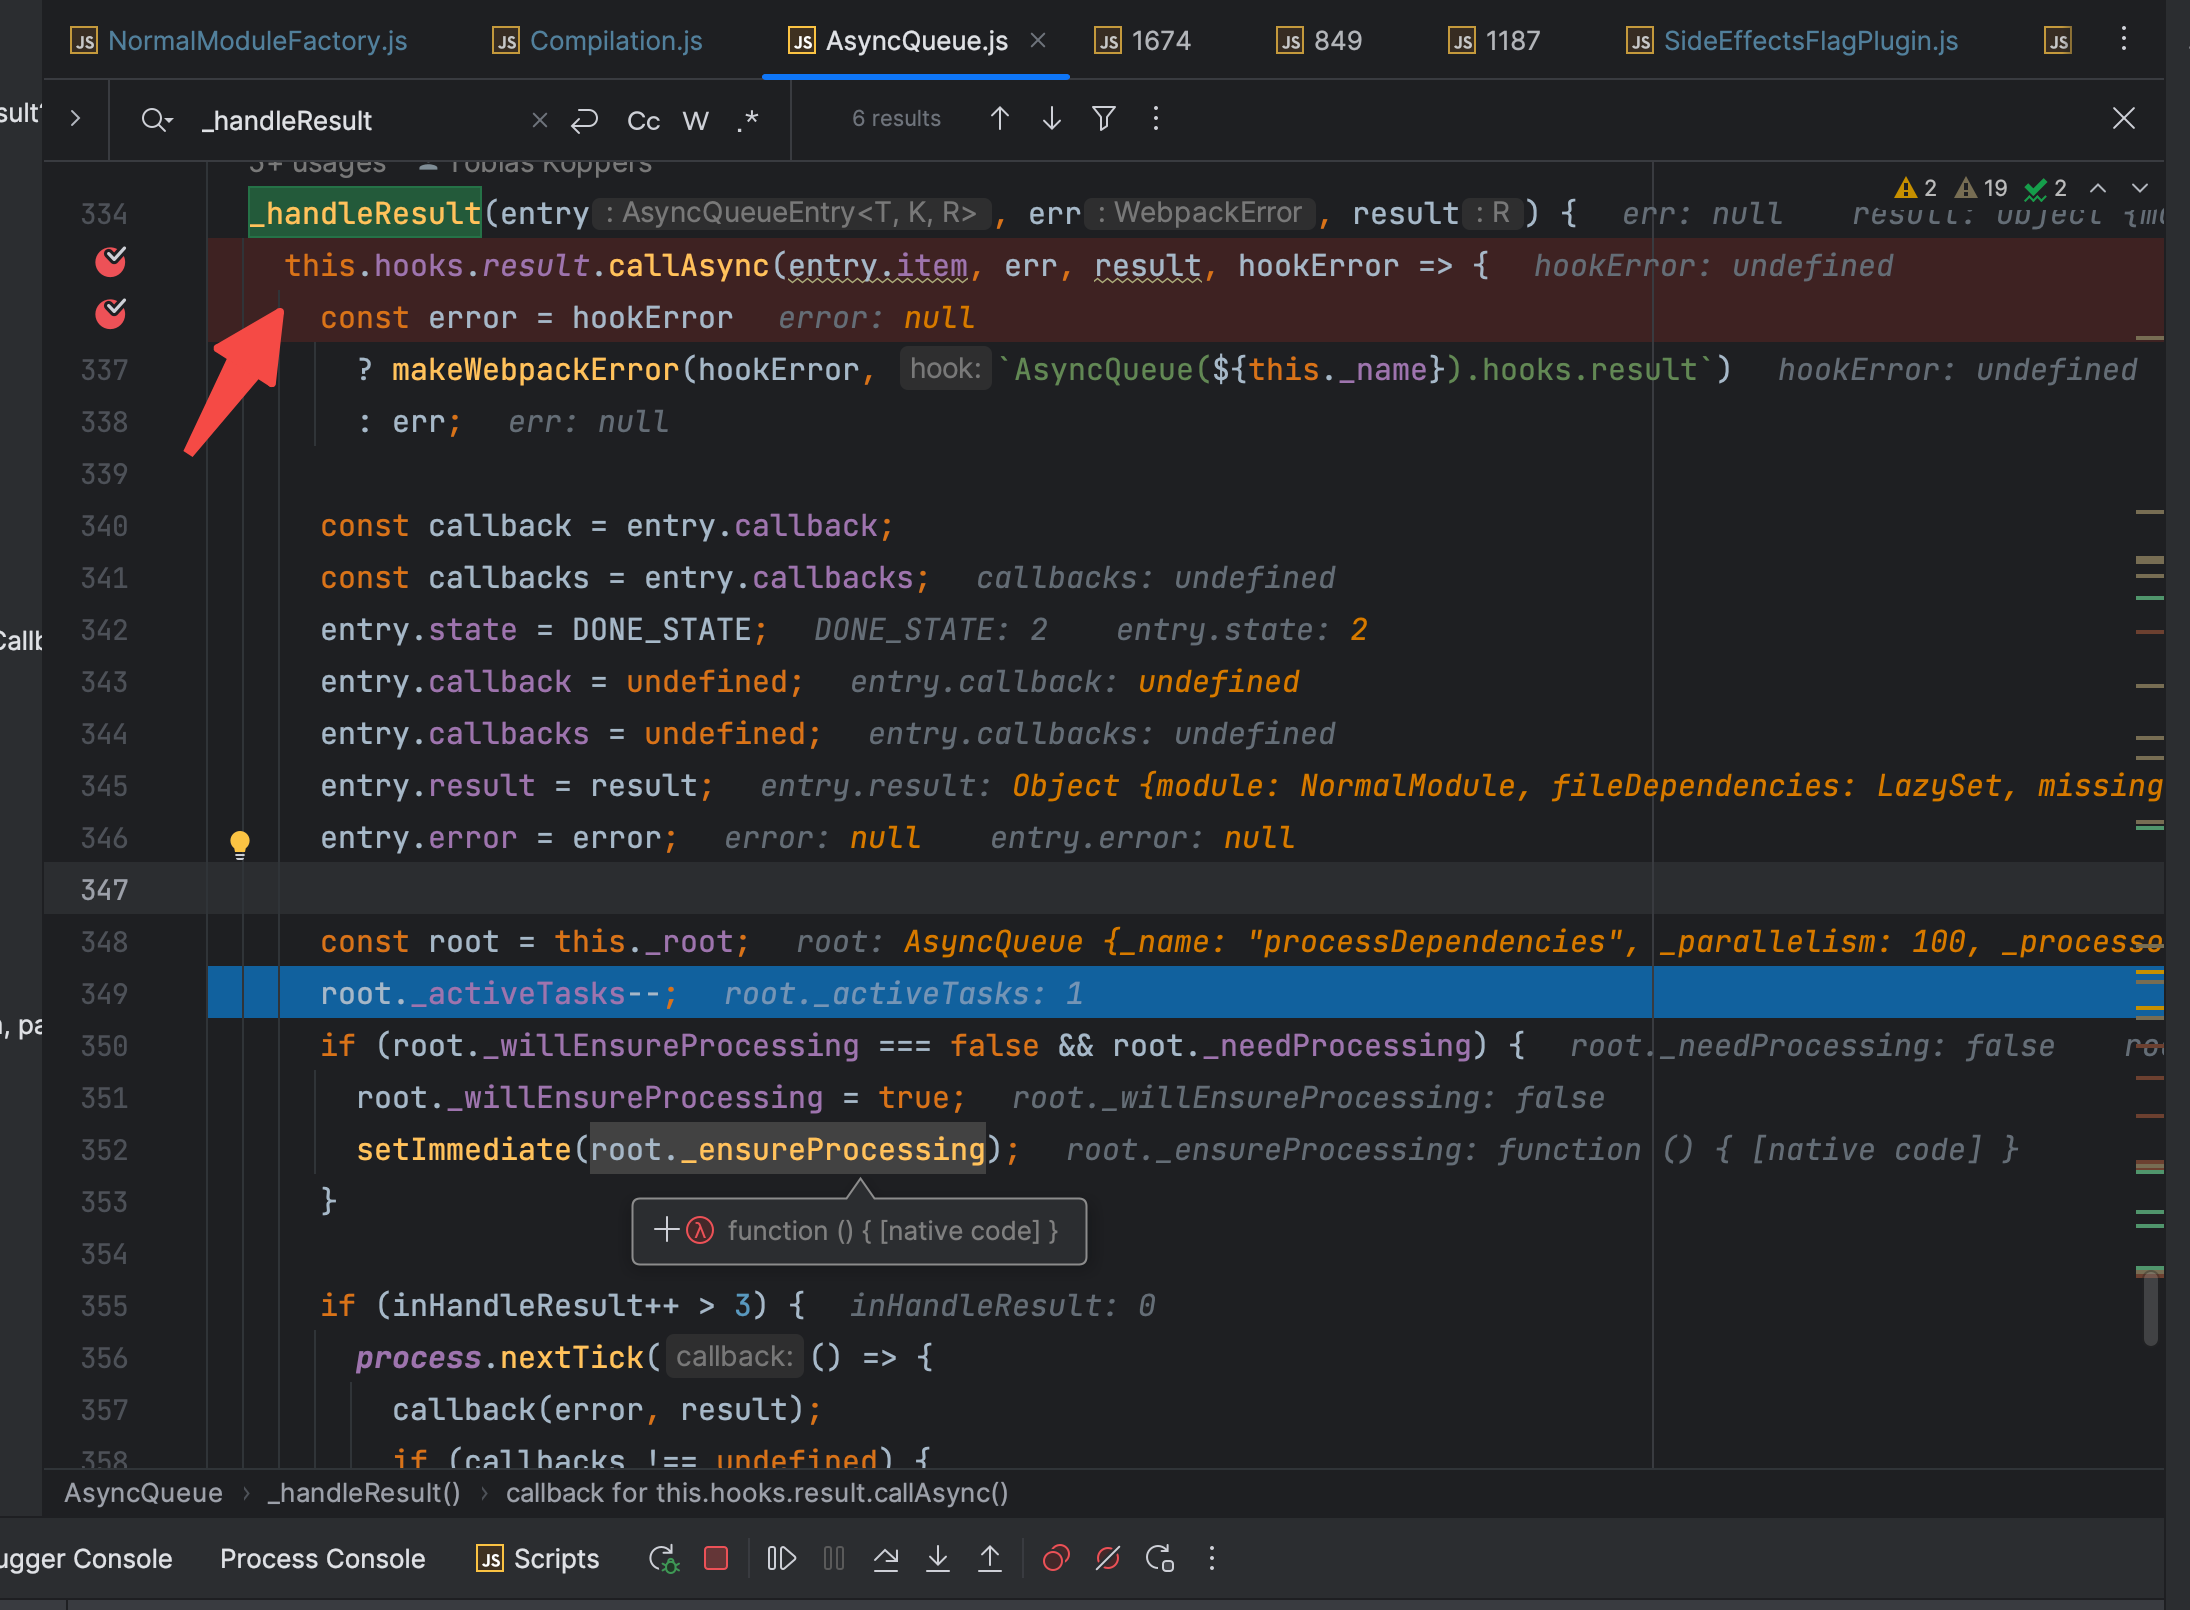Go to next search occurrence
Viewport: 2190px width, 1610px height.
click(x=1051, y=119)
